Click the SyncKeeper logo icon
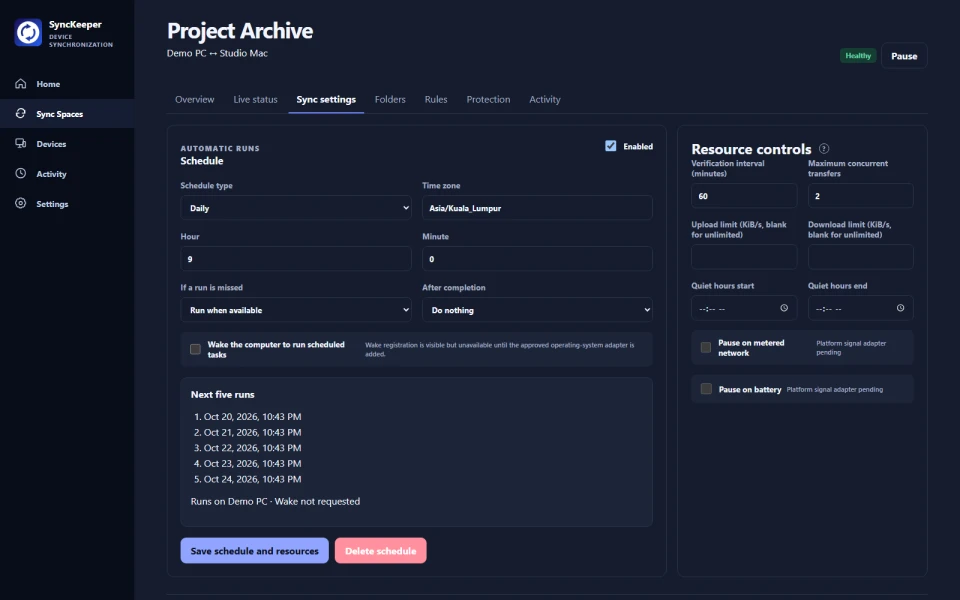 click(28, 32)
